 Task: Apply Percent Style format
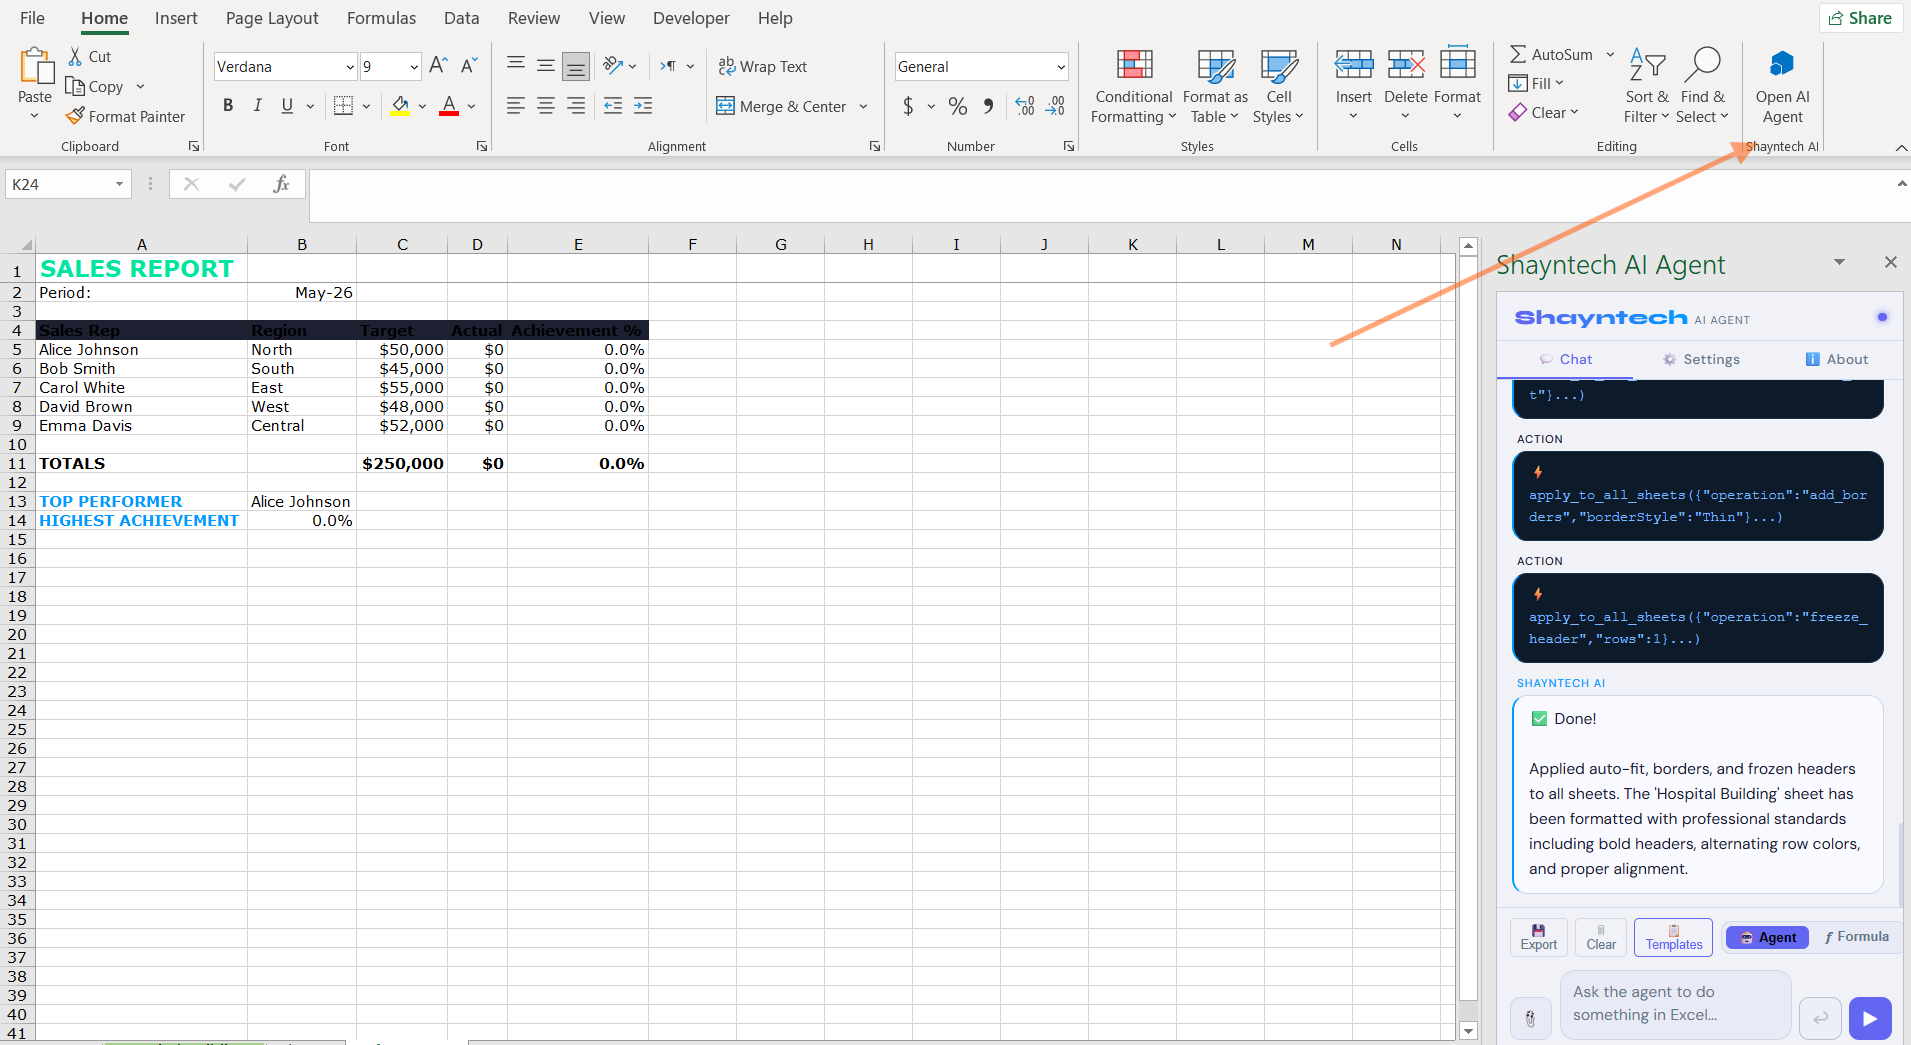point(958,105)
